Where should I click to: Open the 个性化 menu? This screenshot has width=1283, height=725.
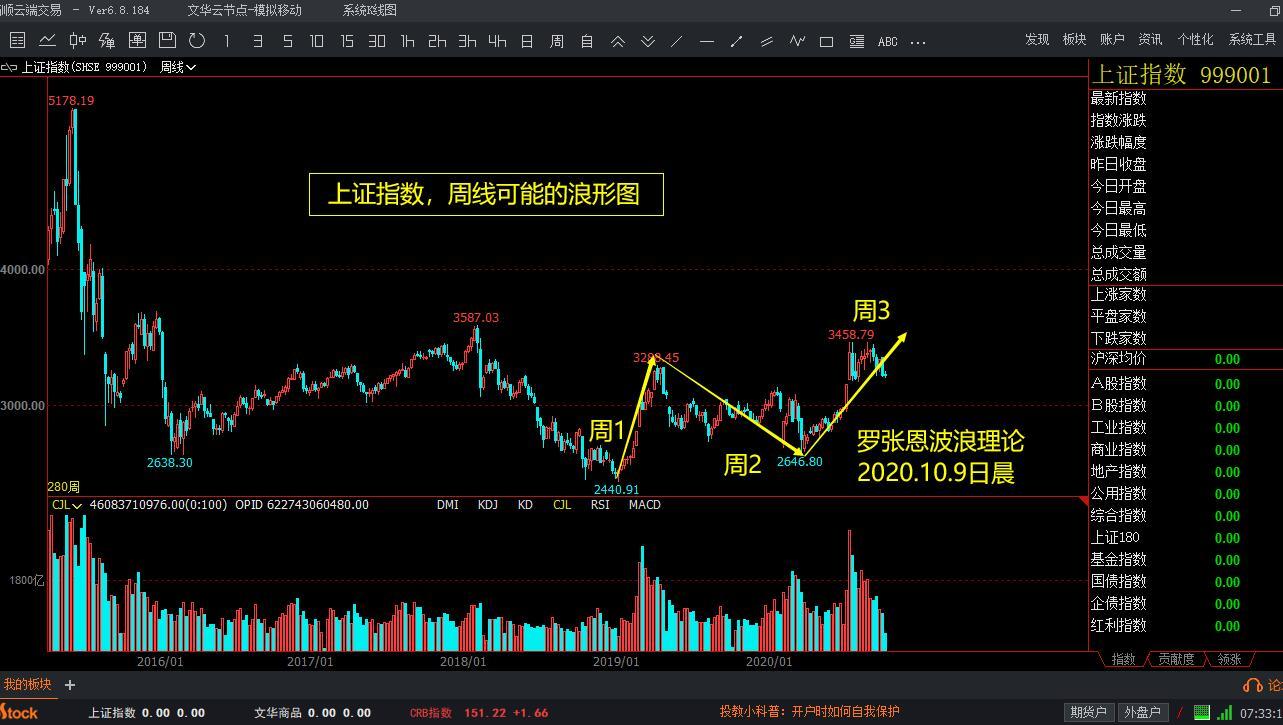(1195, 40)
